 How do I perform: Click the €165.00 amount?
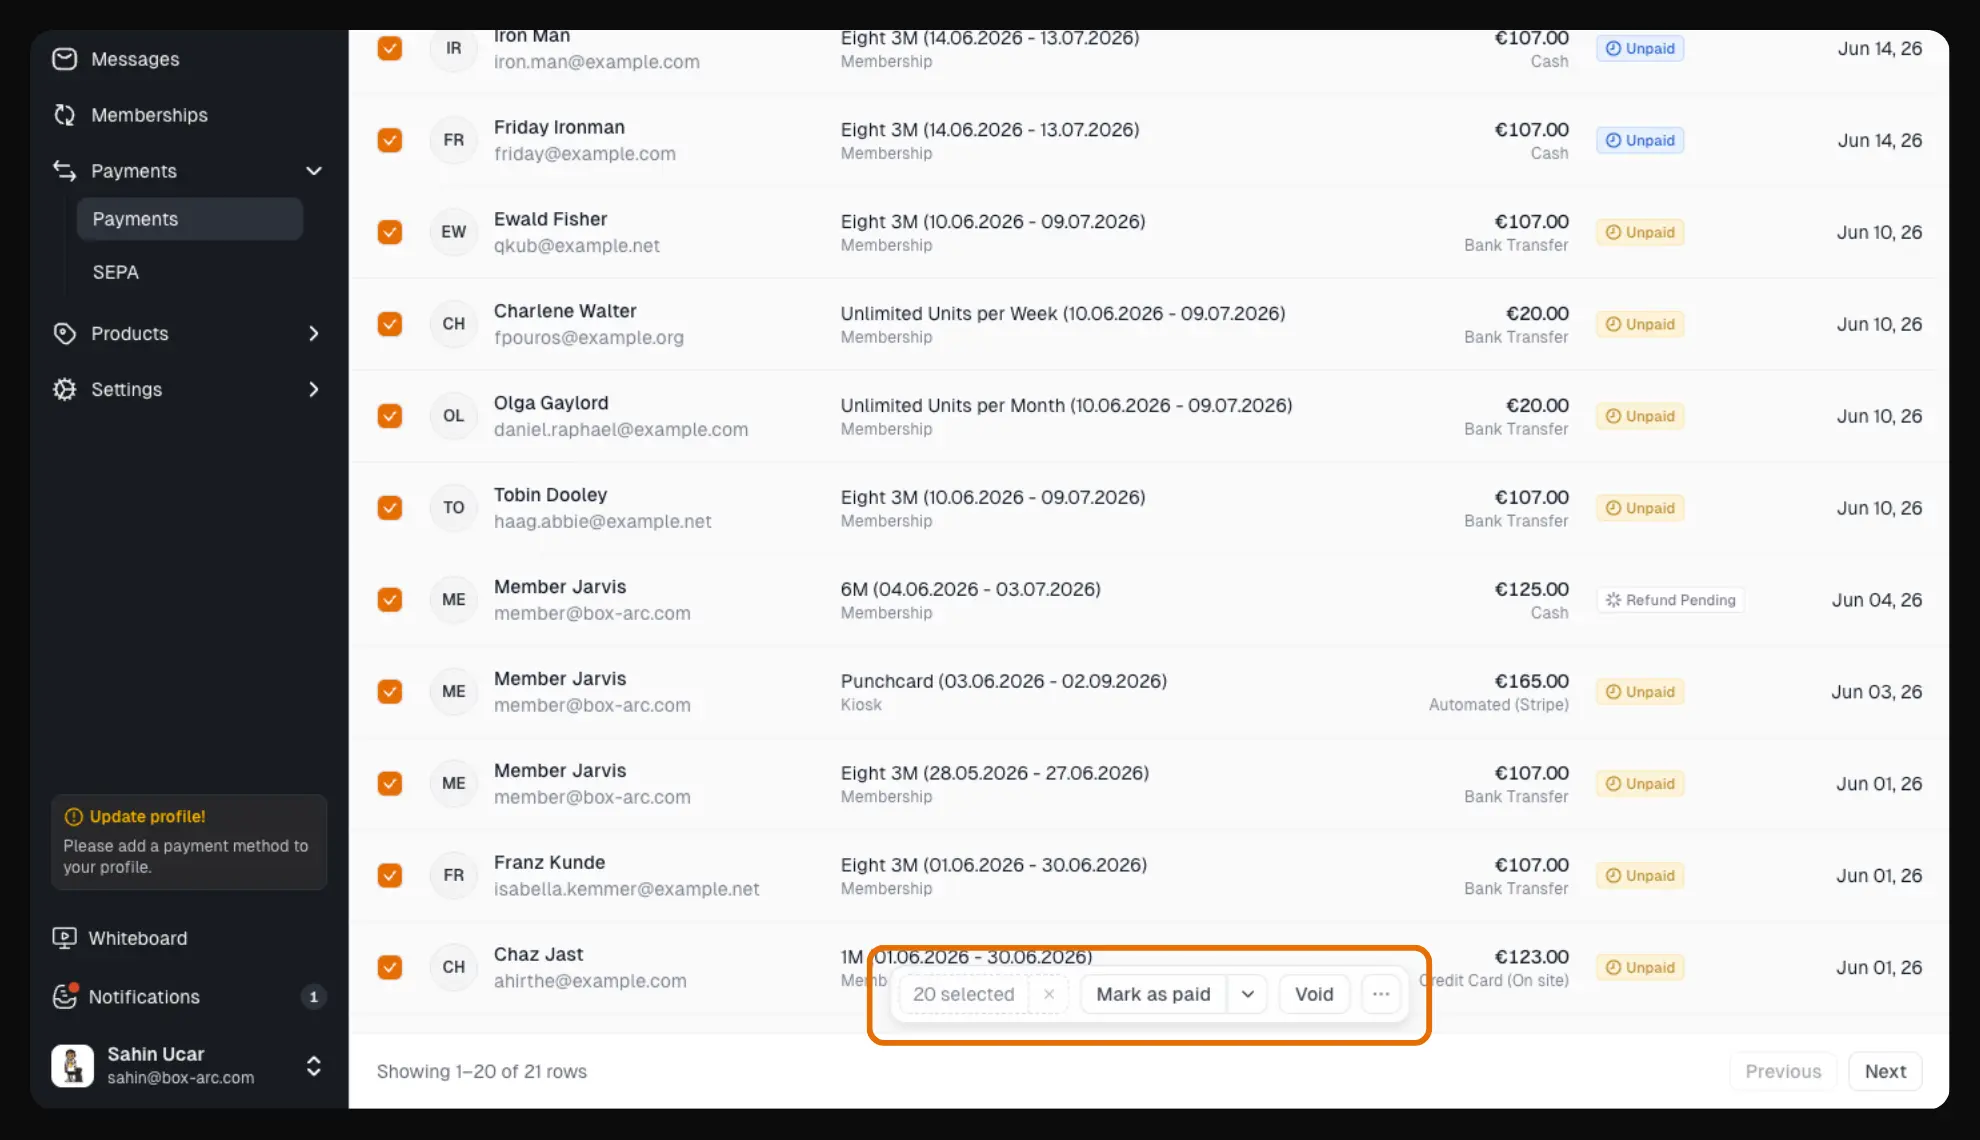[1531, 681]
